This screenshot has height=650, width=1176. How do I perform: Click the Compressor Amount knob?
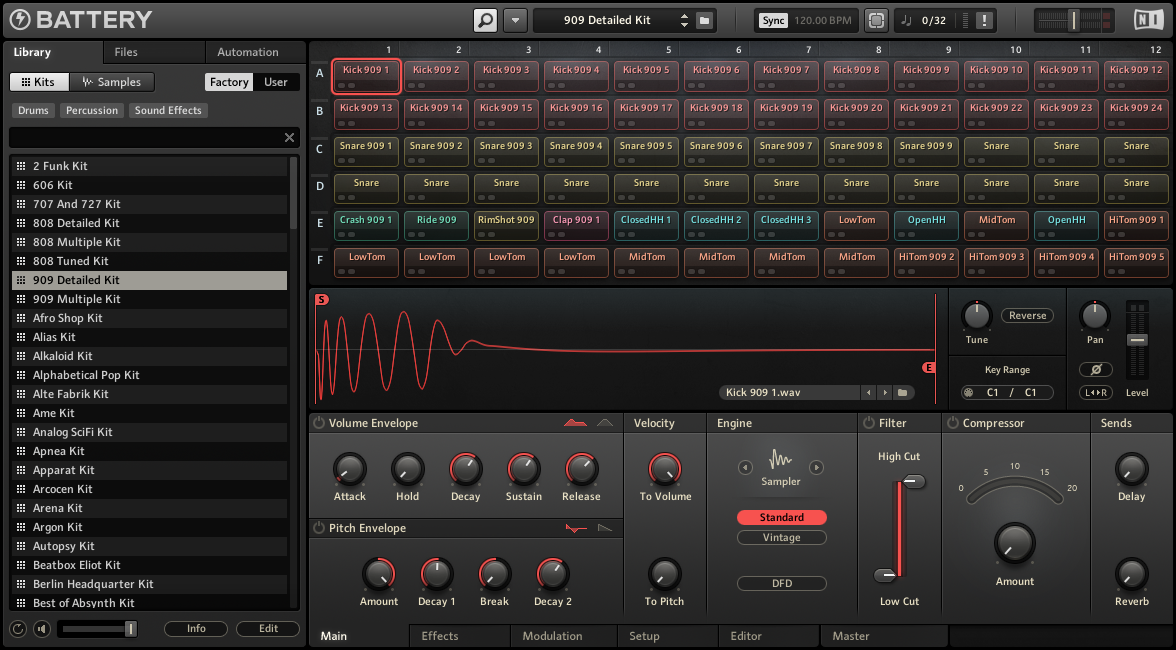coord(1015,544)
